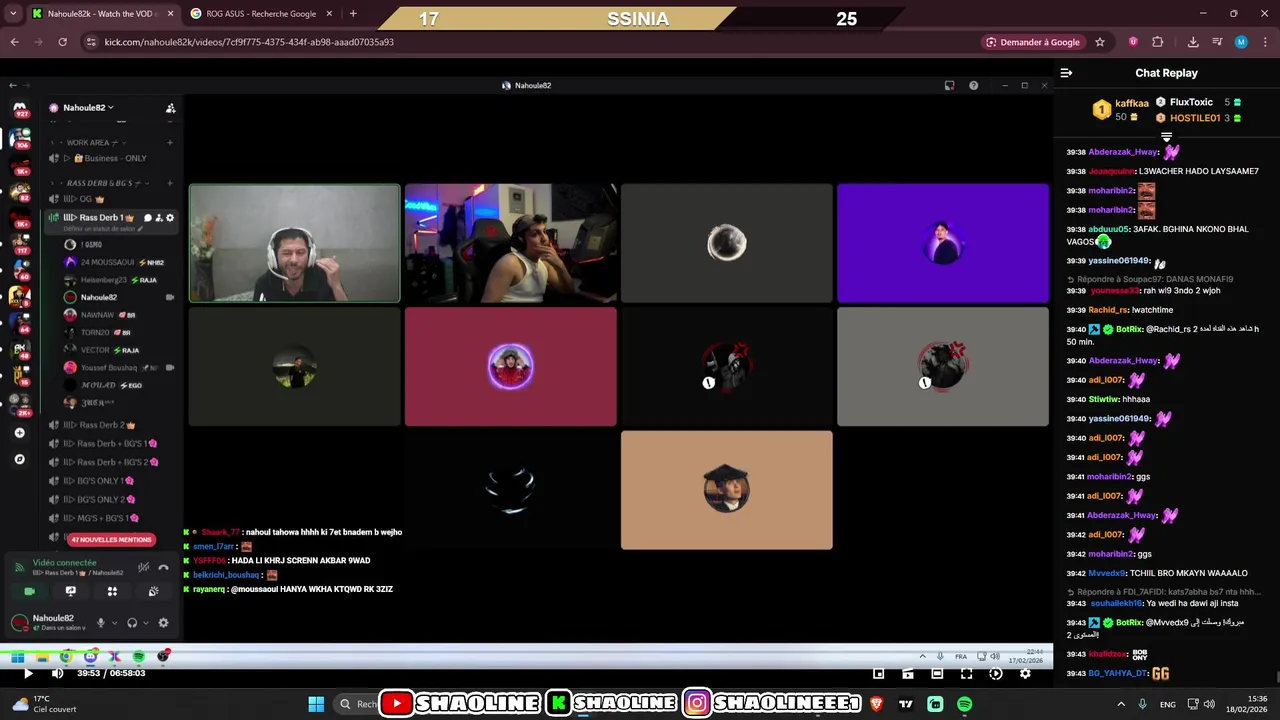Screen dimensions: 1280x720
Task: Collapse the Chat Replay panel
Action: pos(1066,73)
